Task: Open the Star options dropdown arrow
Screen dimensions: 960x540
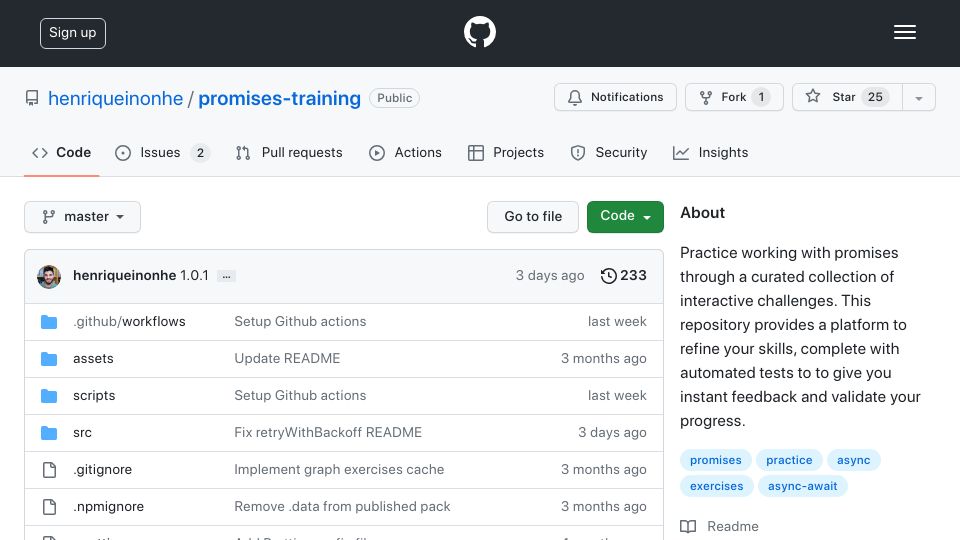Action: pyautogui.click(x=918, y=97)
